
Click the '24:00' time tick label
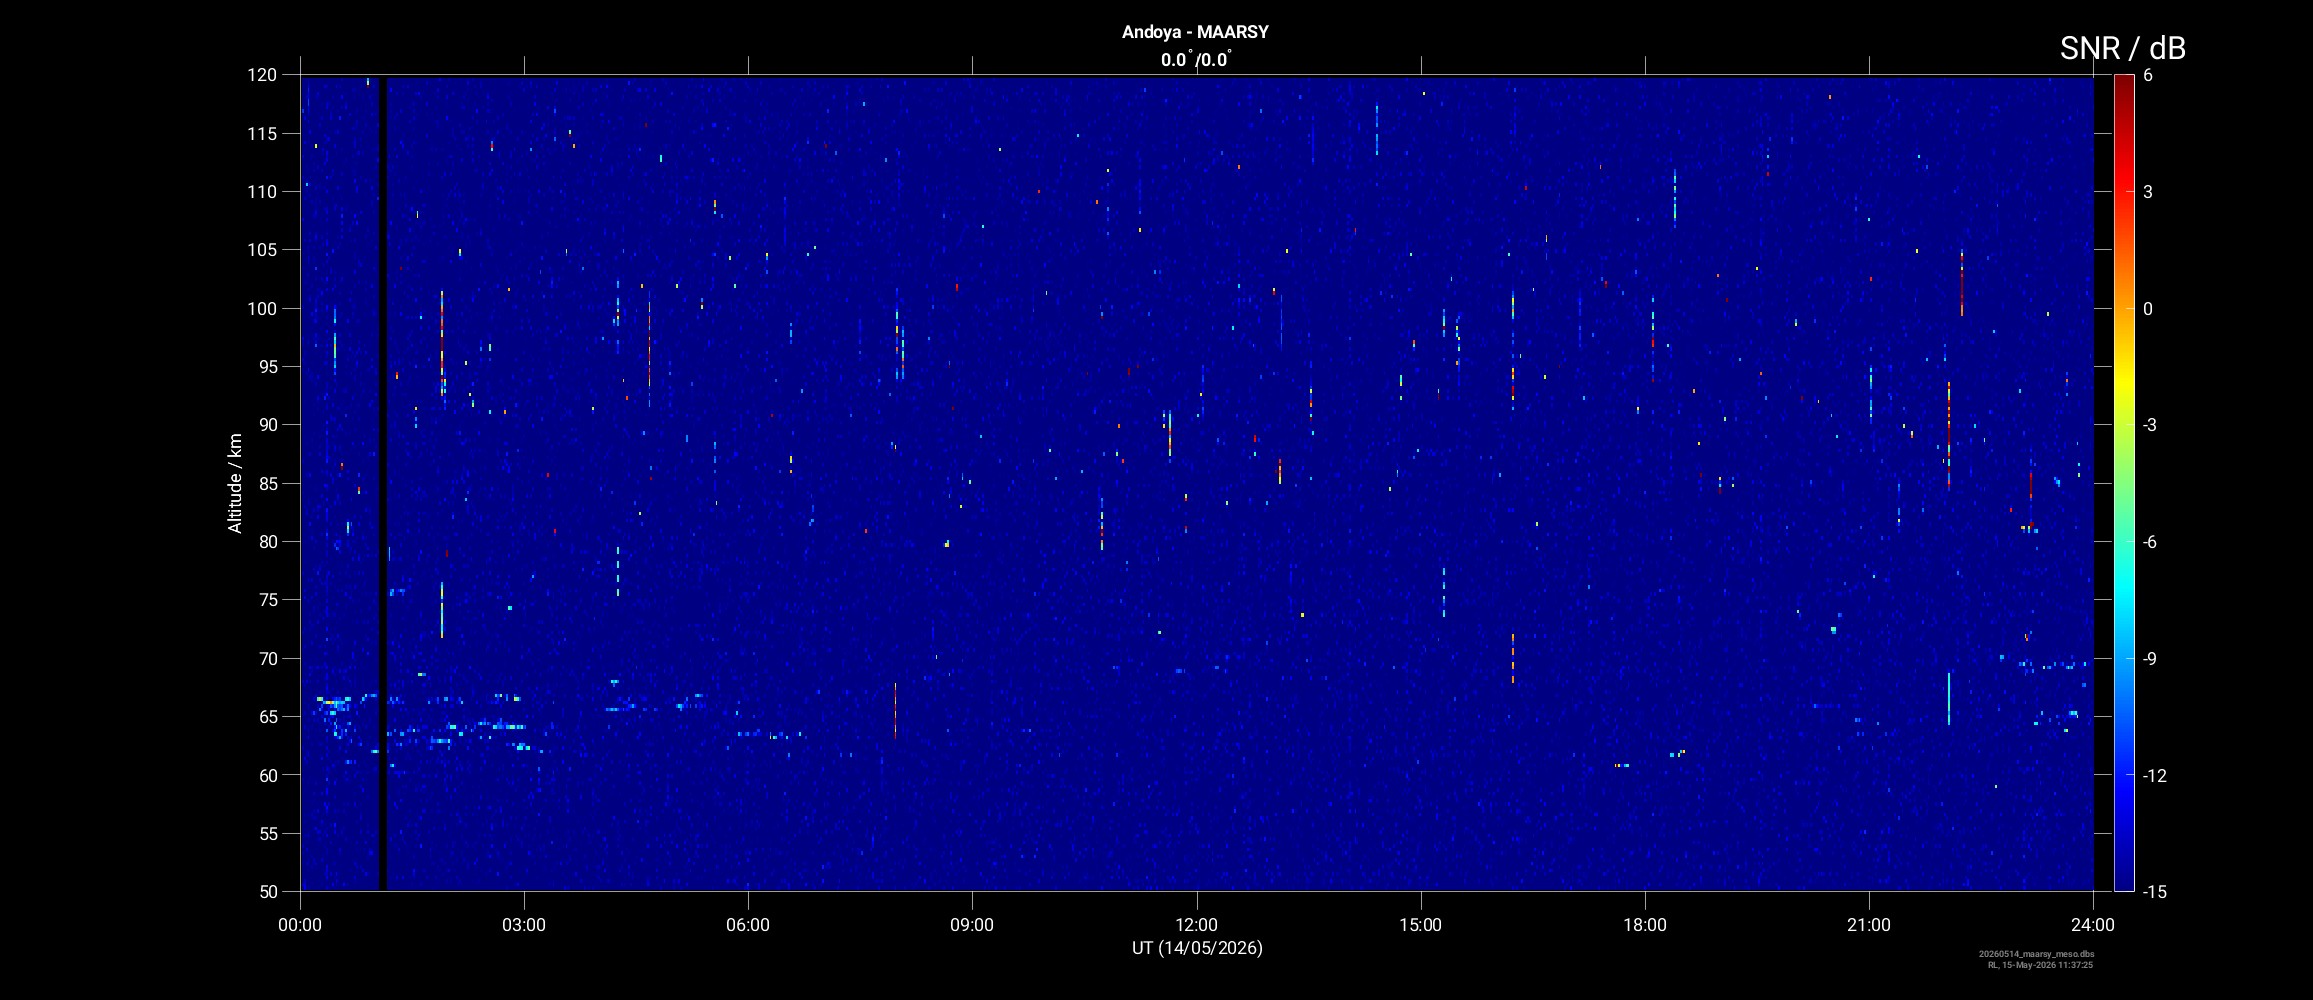tap(2093, 925)
